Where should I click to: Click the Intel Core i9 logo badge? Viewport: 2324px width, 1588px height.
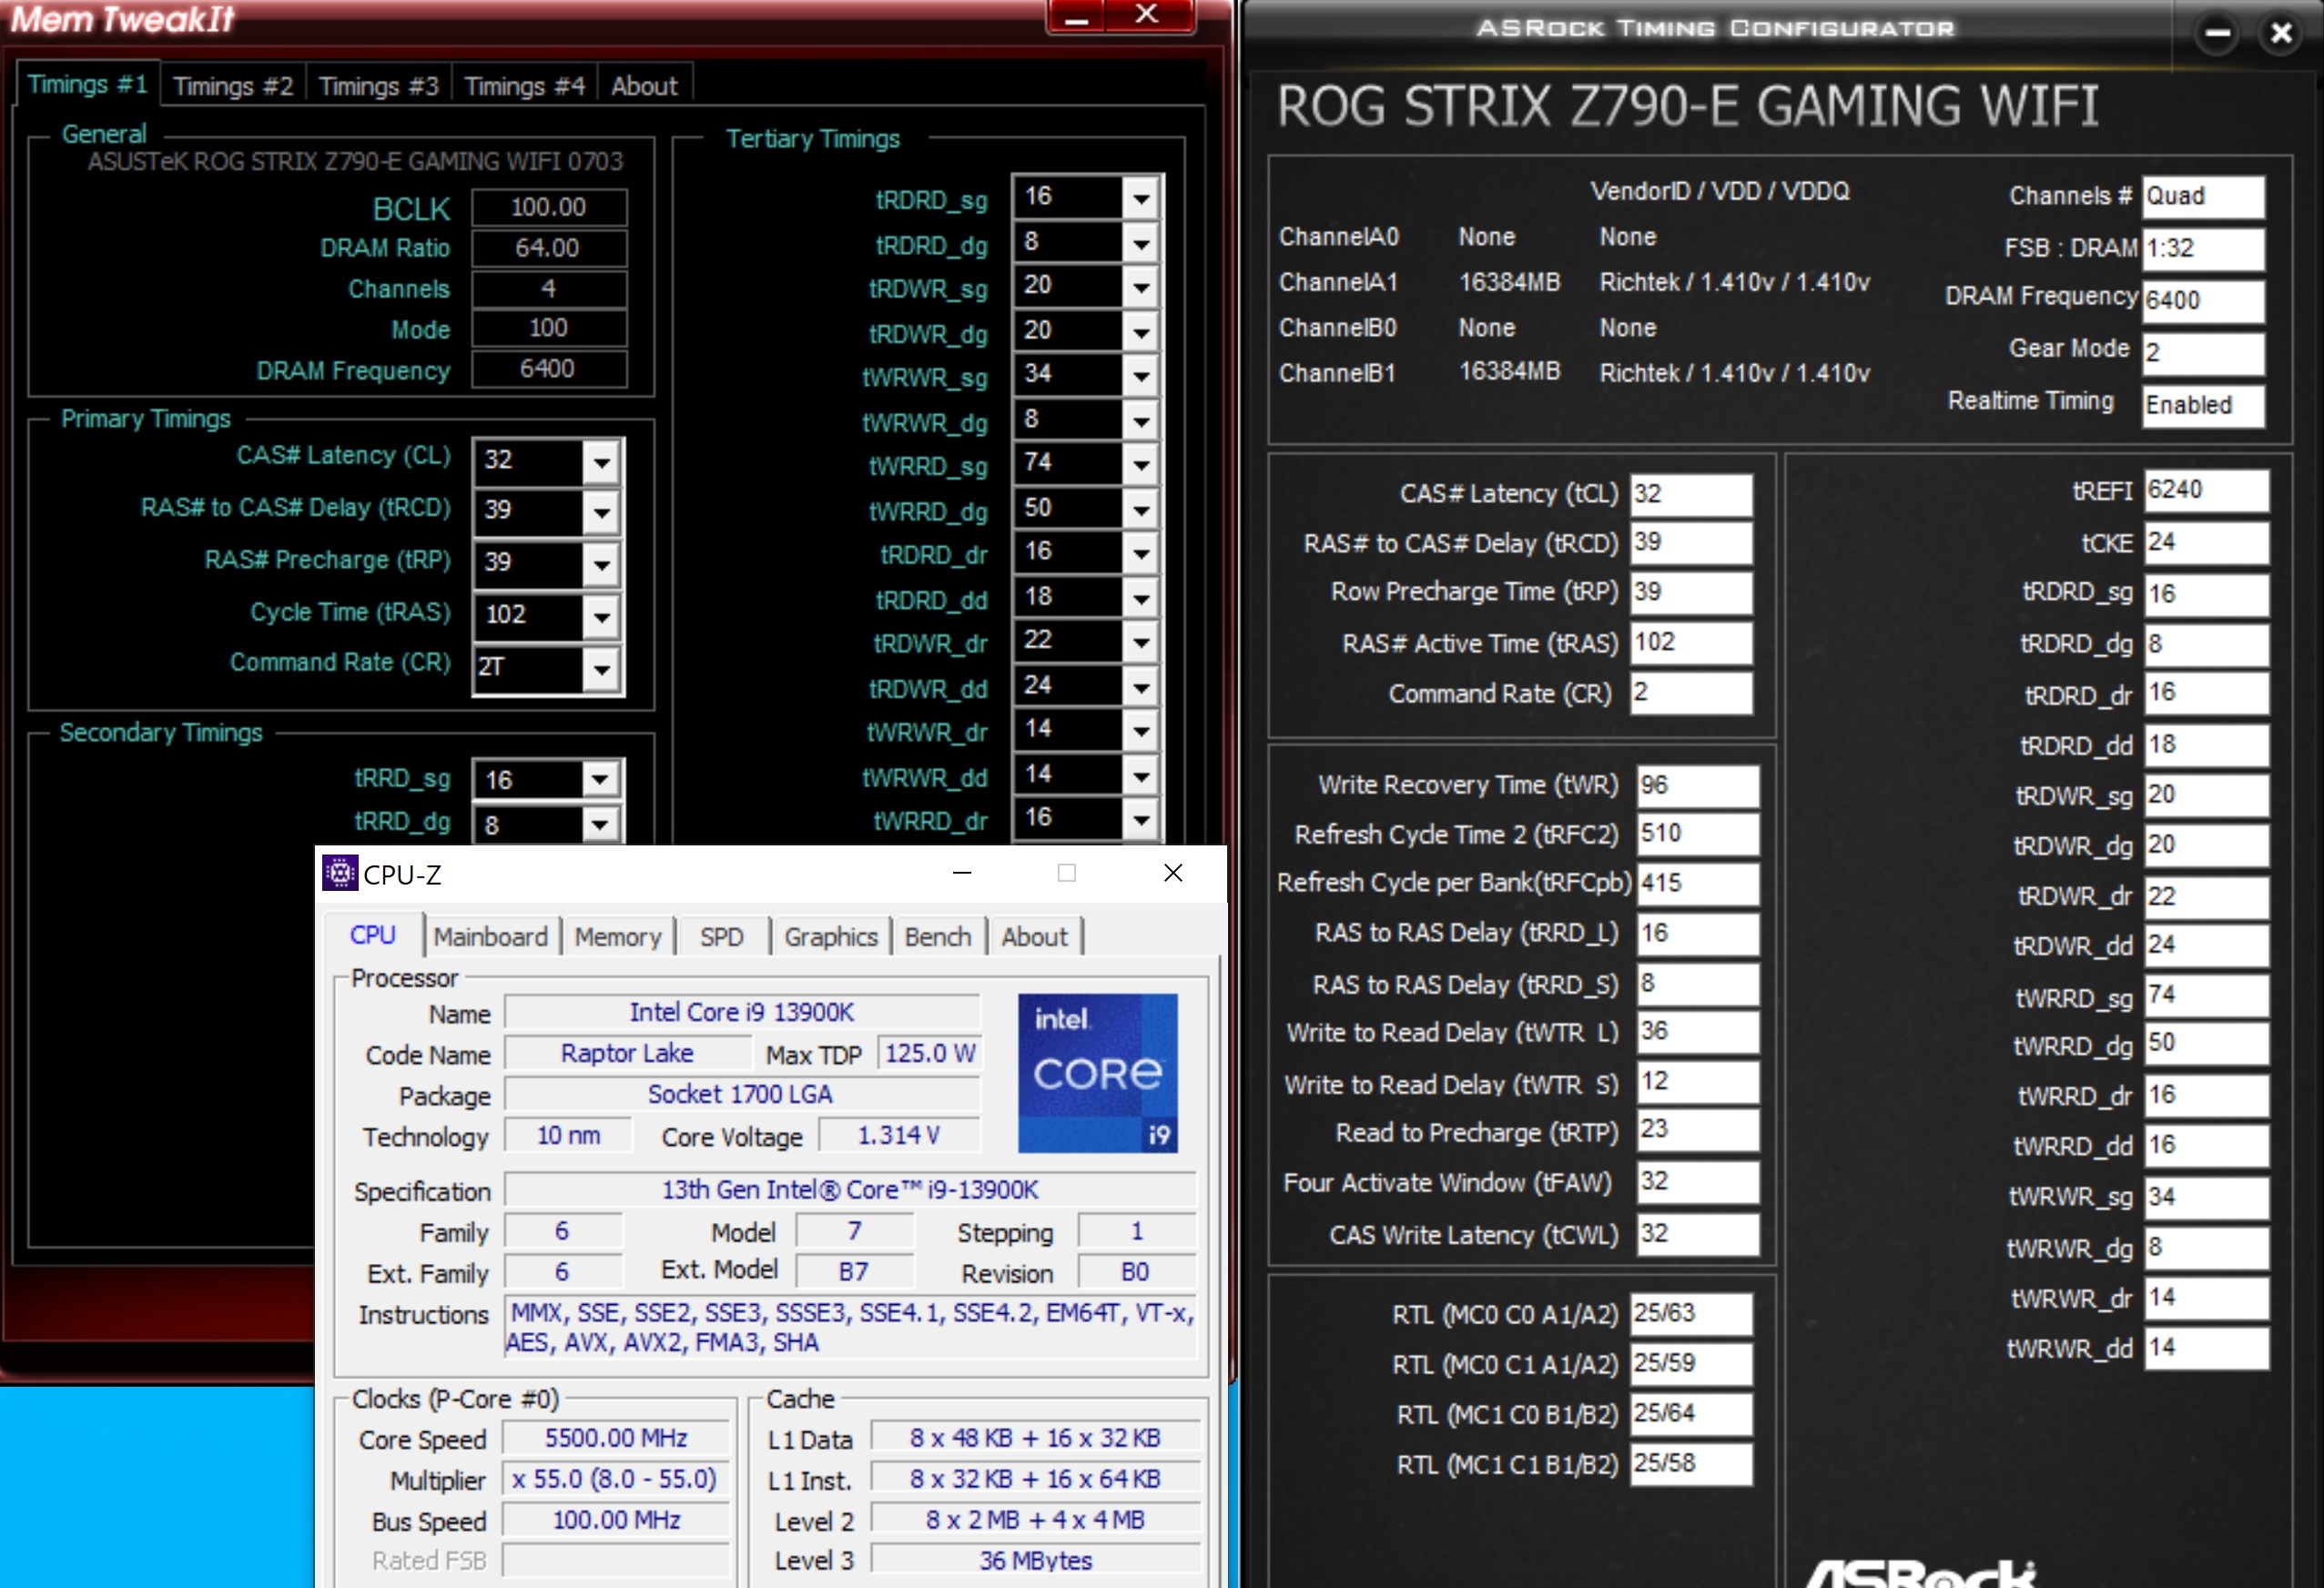pyautogui.click(x=1097, y=1072)
